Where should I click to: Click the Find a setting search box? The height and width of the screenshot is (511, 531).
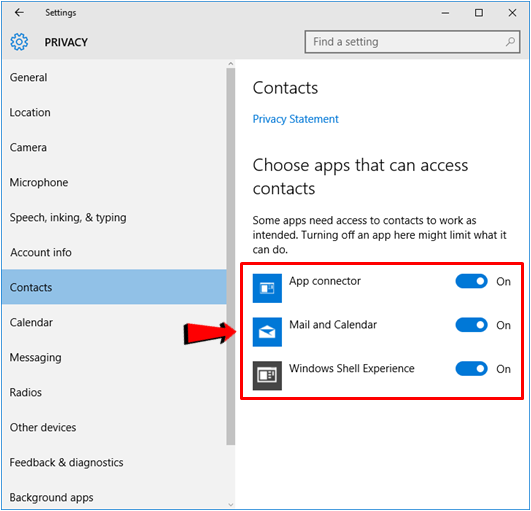tap(412, 42)
